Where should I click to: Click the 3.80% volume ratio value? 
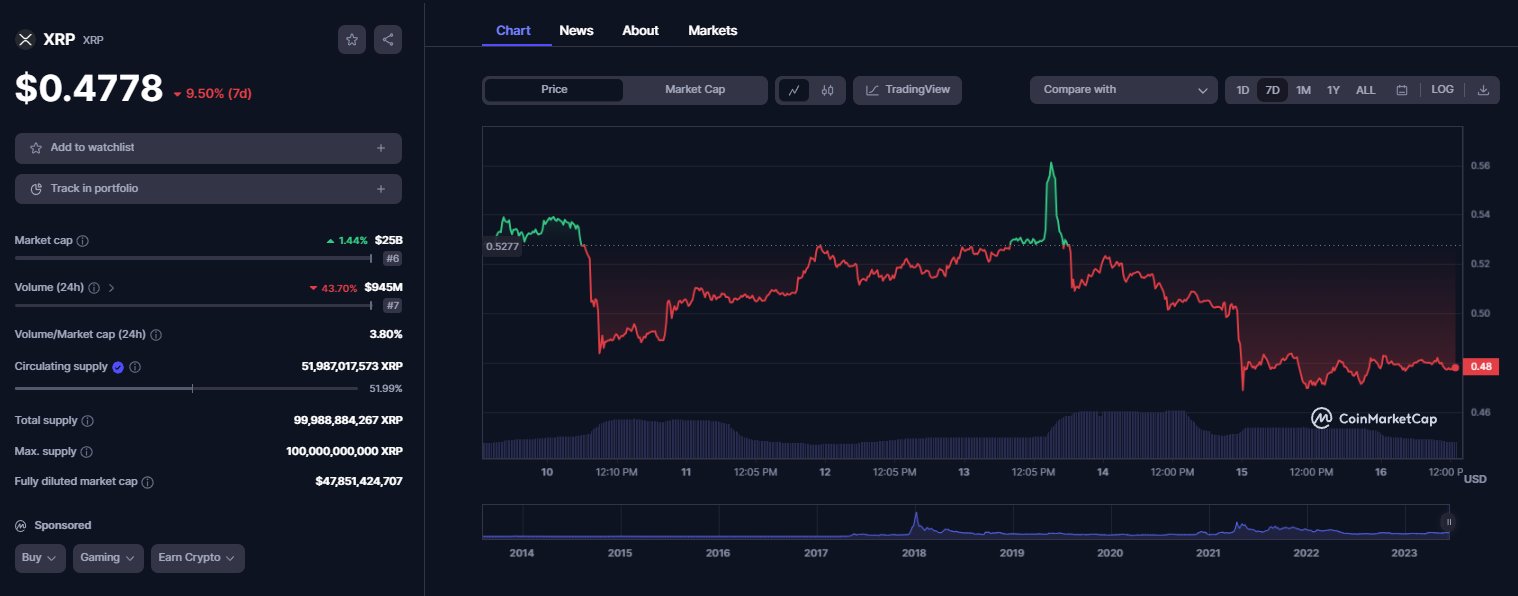(x=386, y=335)
